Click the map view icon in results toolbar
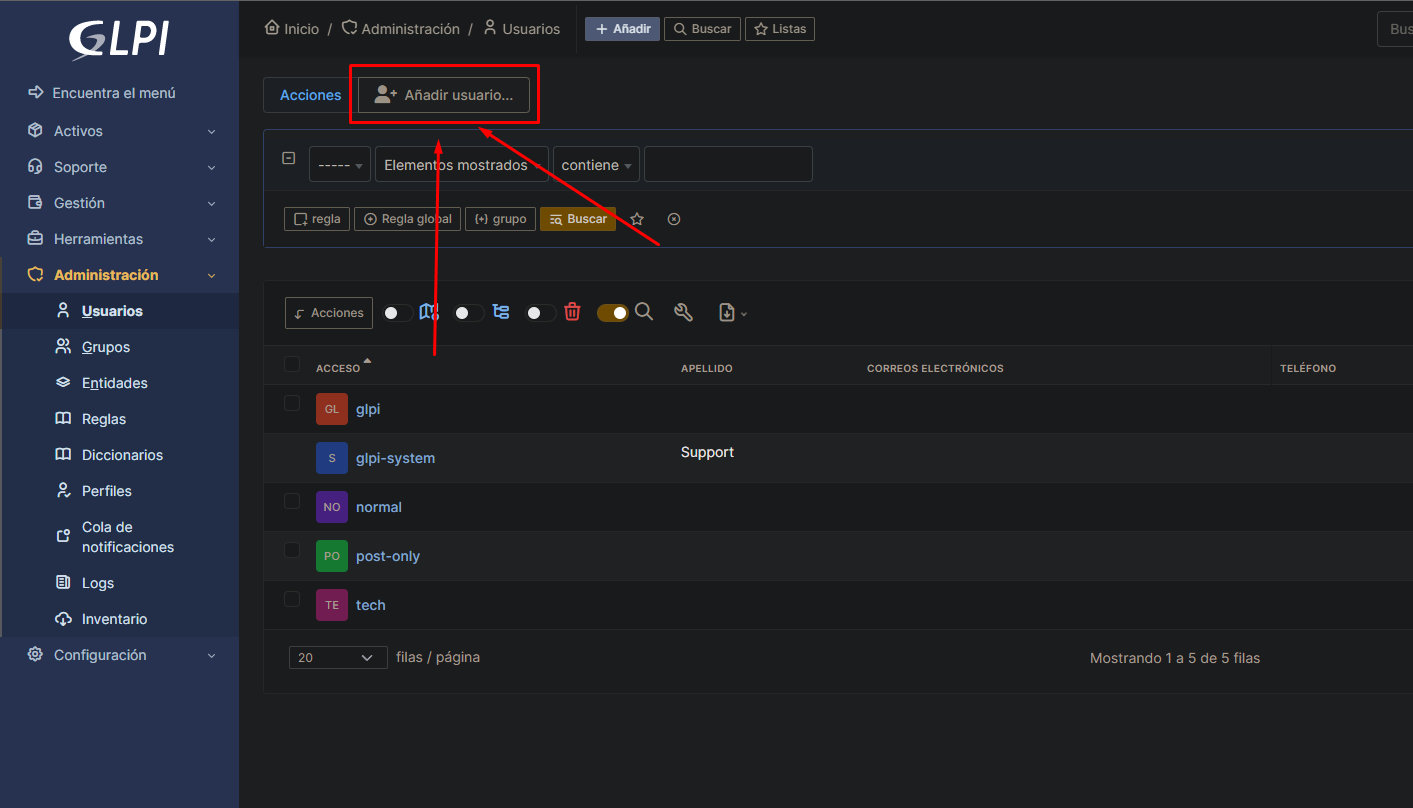 (x=429, y=312)
